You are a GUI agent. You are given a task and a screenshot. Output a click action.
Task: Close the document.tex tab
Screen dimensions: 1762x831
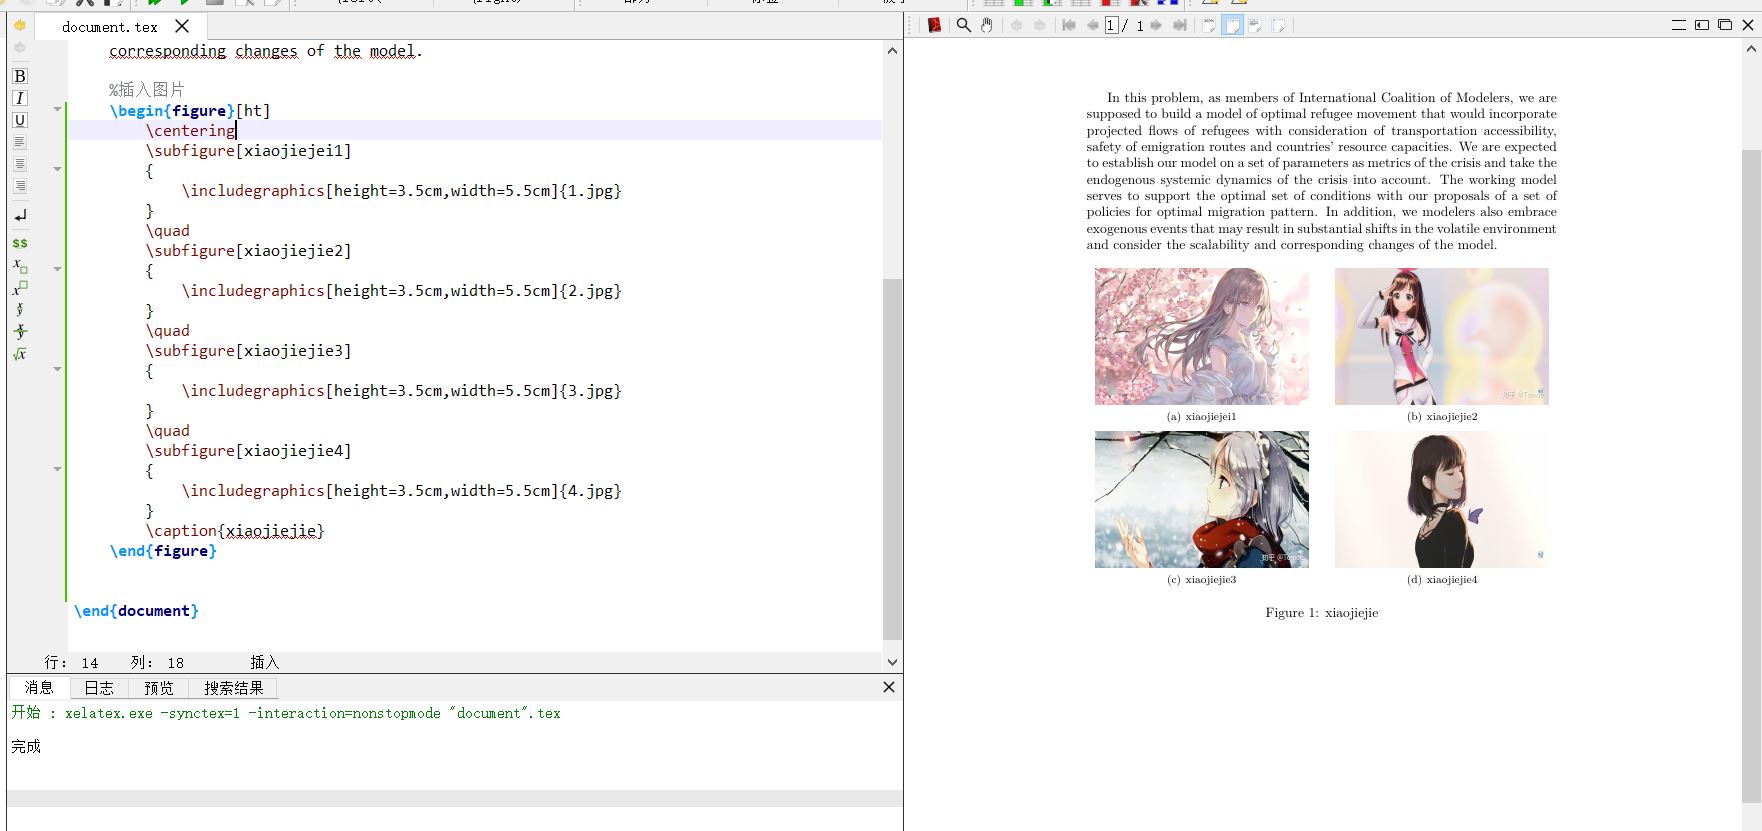point(182,26)
